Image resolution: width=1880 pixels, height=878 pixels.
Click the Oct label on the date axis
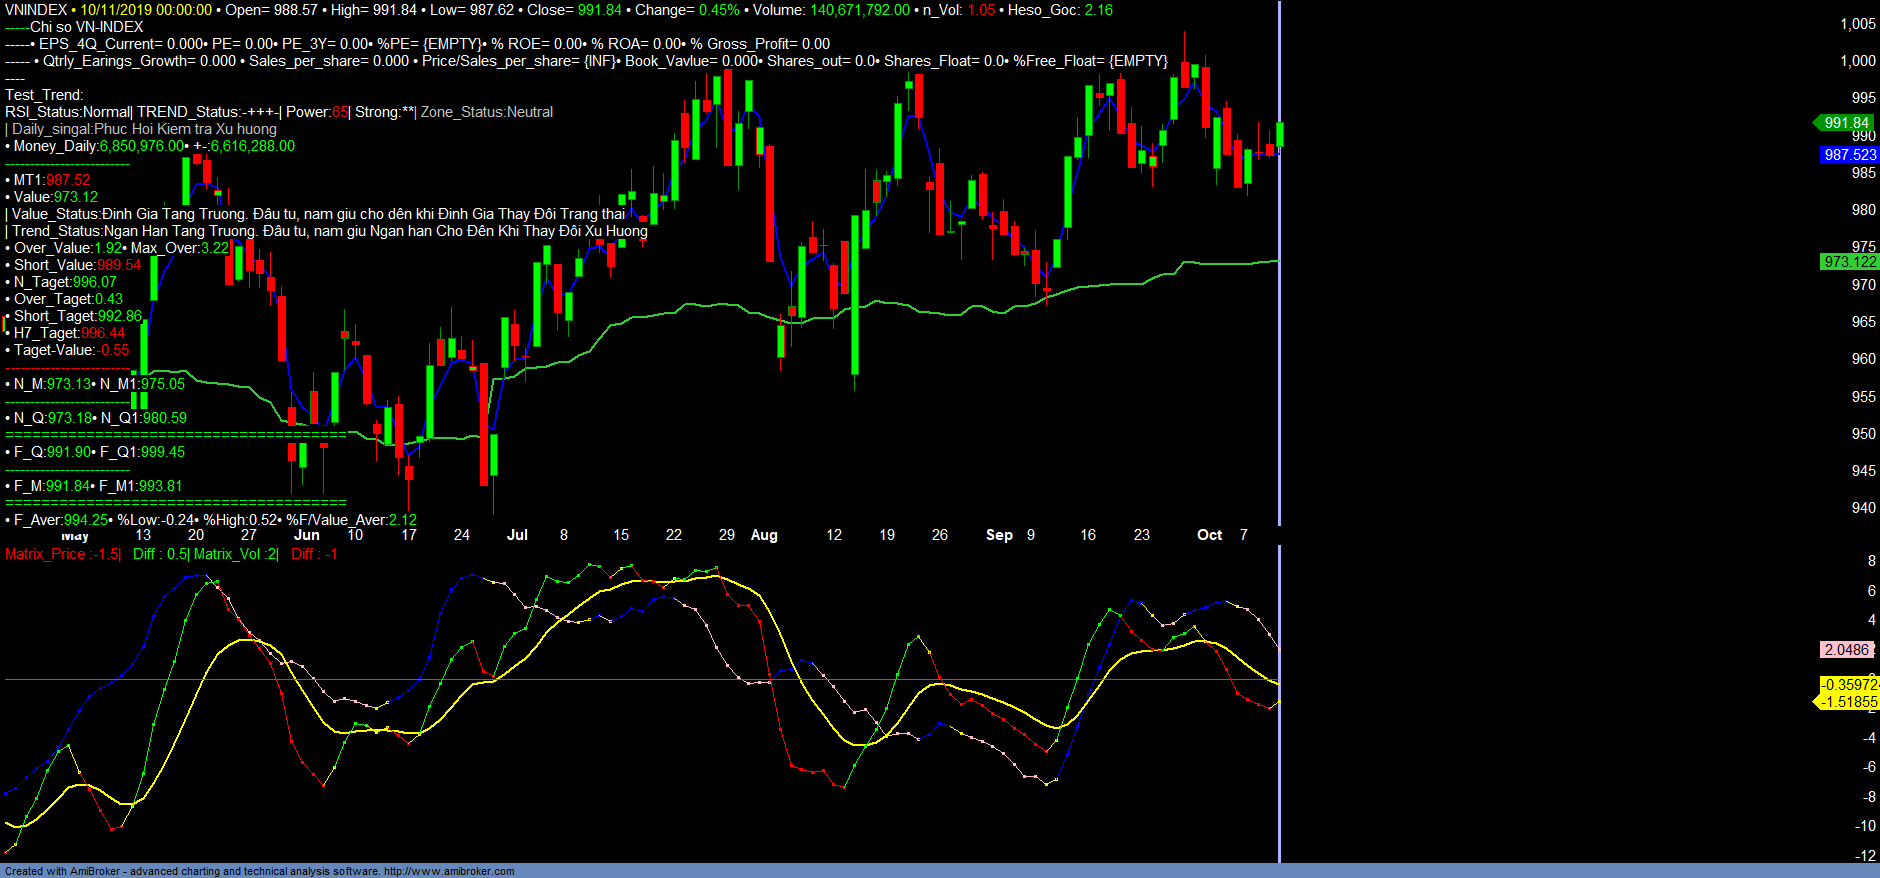1209,535
